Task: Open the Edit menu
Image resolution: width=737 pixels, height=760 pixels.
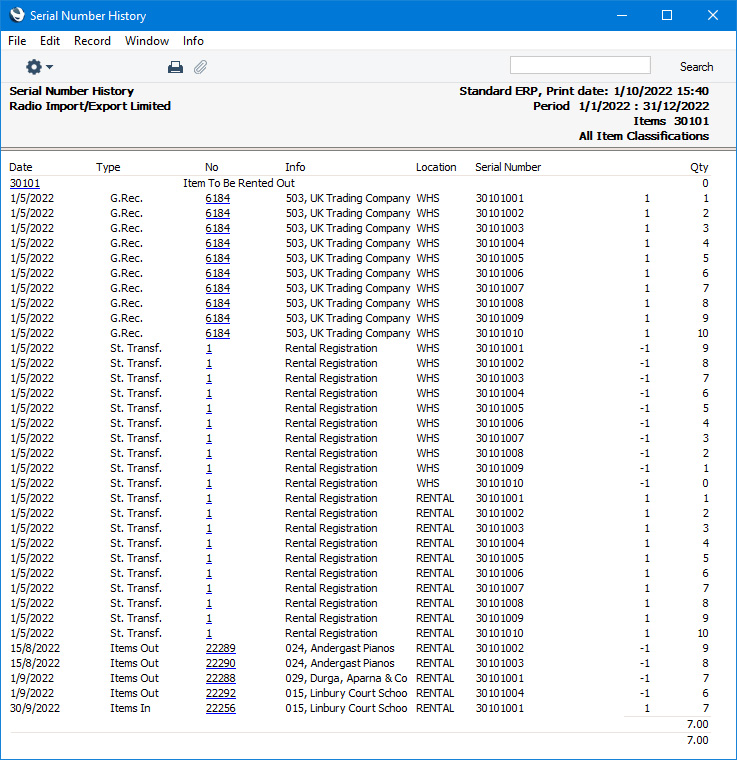Action: pyautogui.click(x=50, y=41)
